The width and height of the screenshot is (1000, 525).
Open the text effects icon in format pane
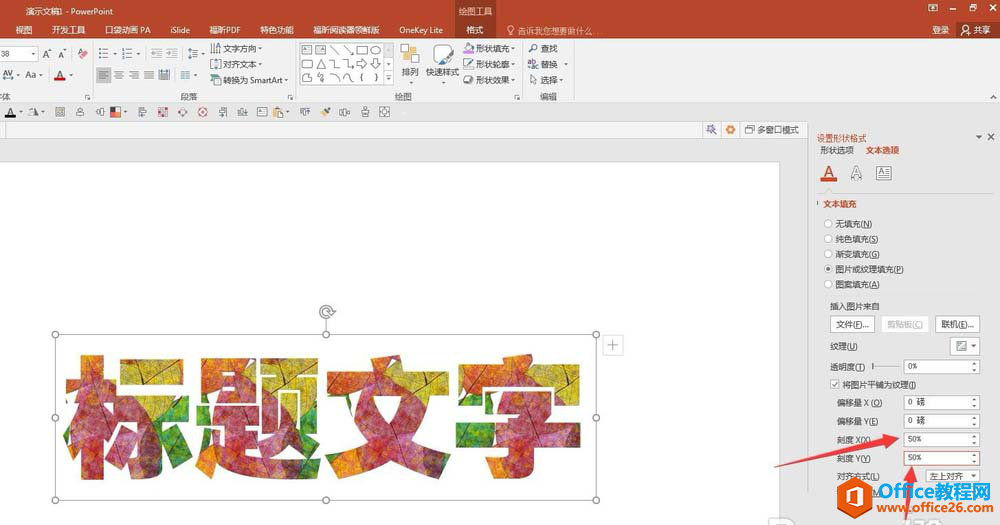click(x=856, y=173)
